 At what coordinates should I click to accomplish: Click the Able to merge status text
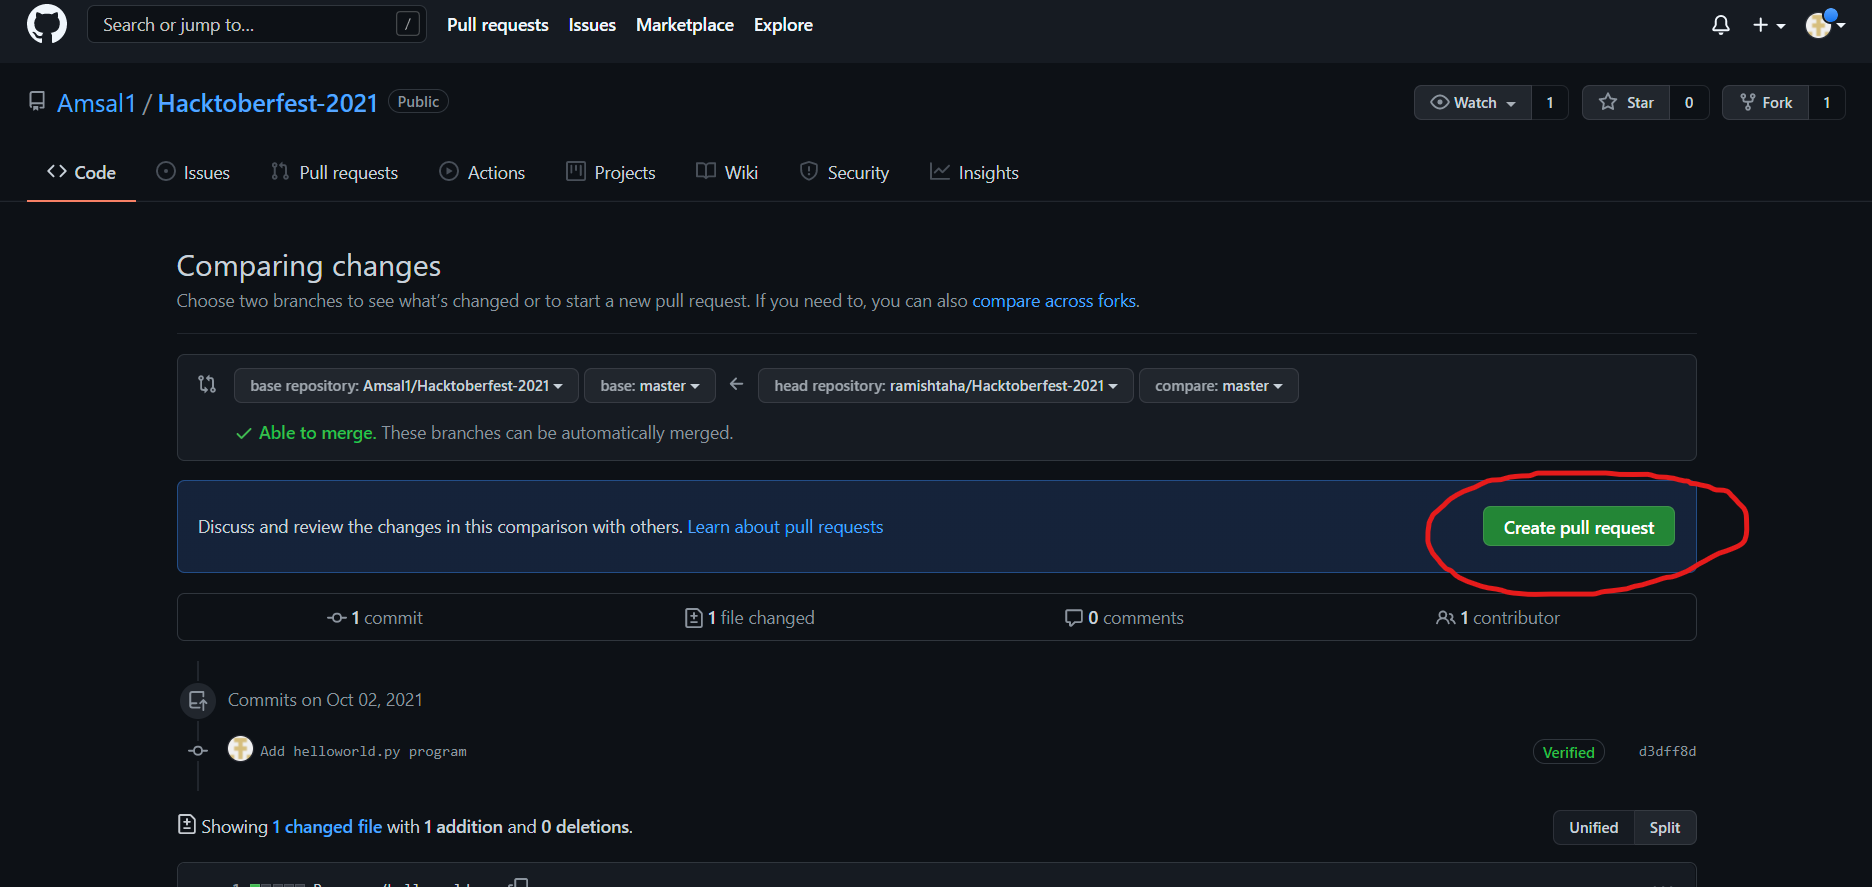coord(317,433)
